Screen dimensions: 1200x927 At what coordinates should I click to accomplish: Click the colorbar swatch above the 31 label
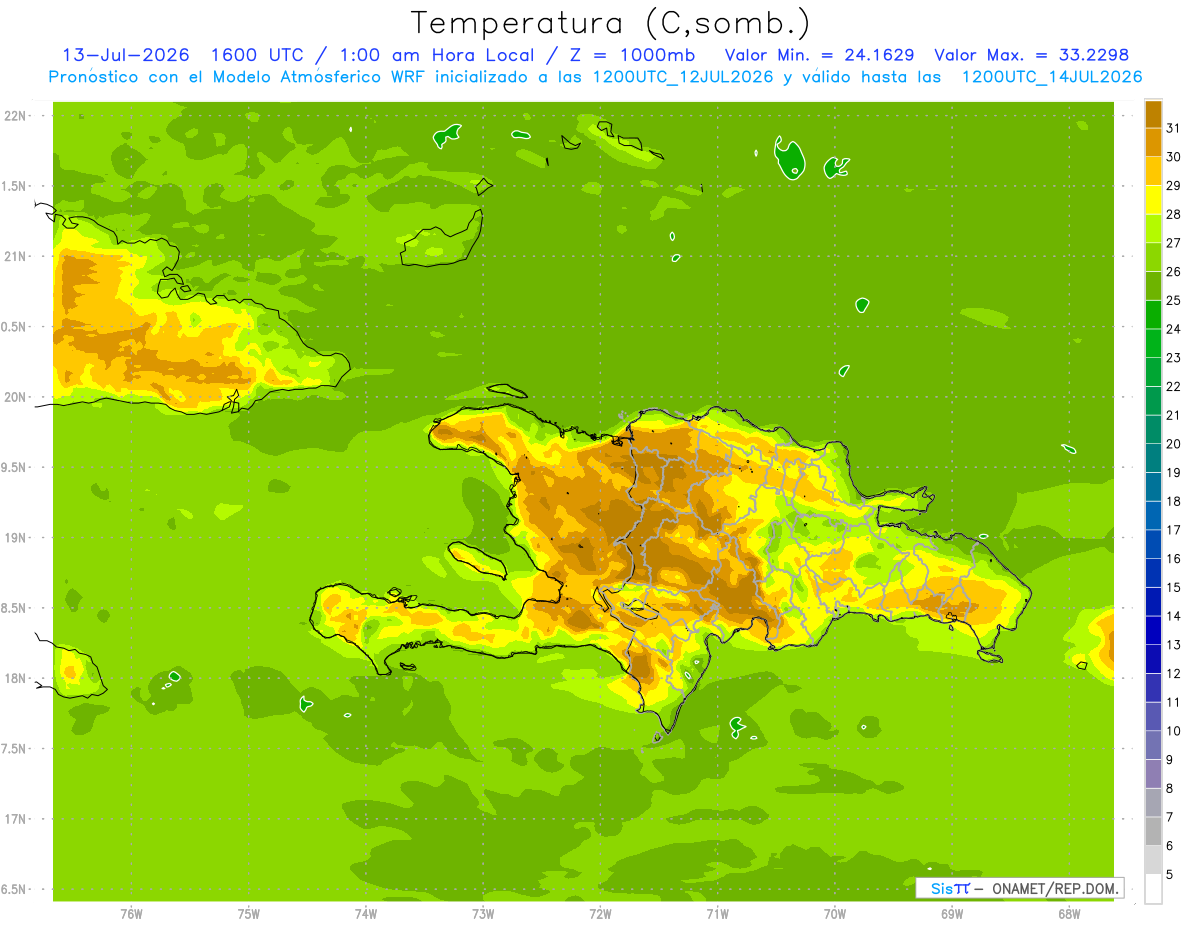coord(1153,113)
